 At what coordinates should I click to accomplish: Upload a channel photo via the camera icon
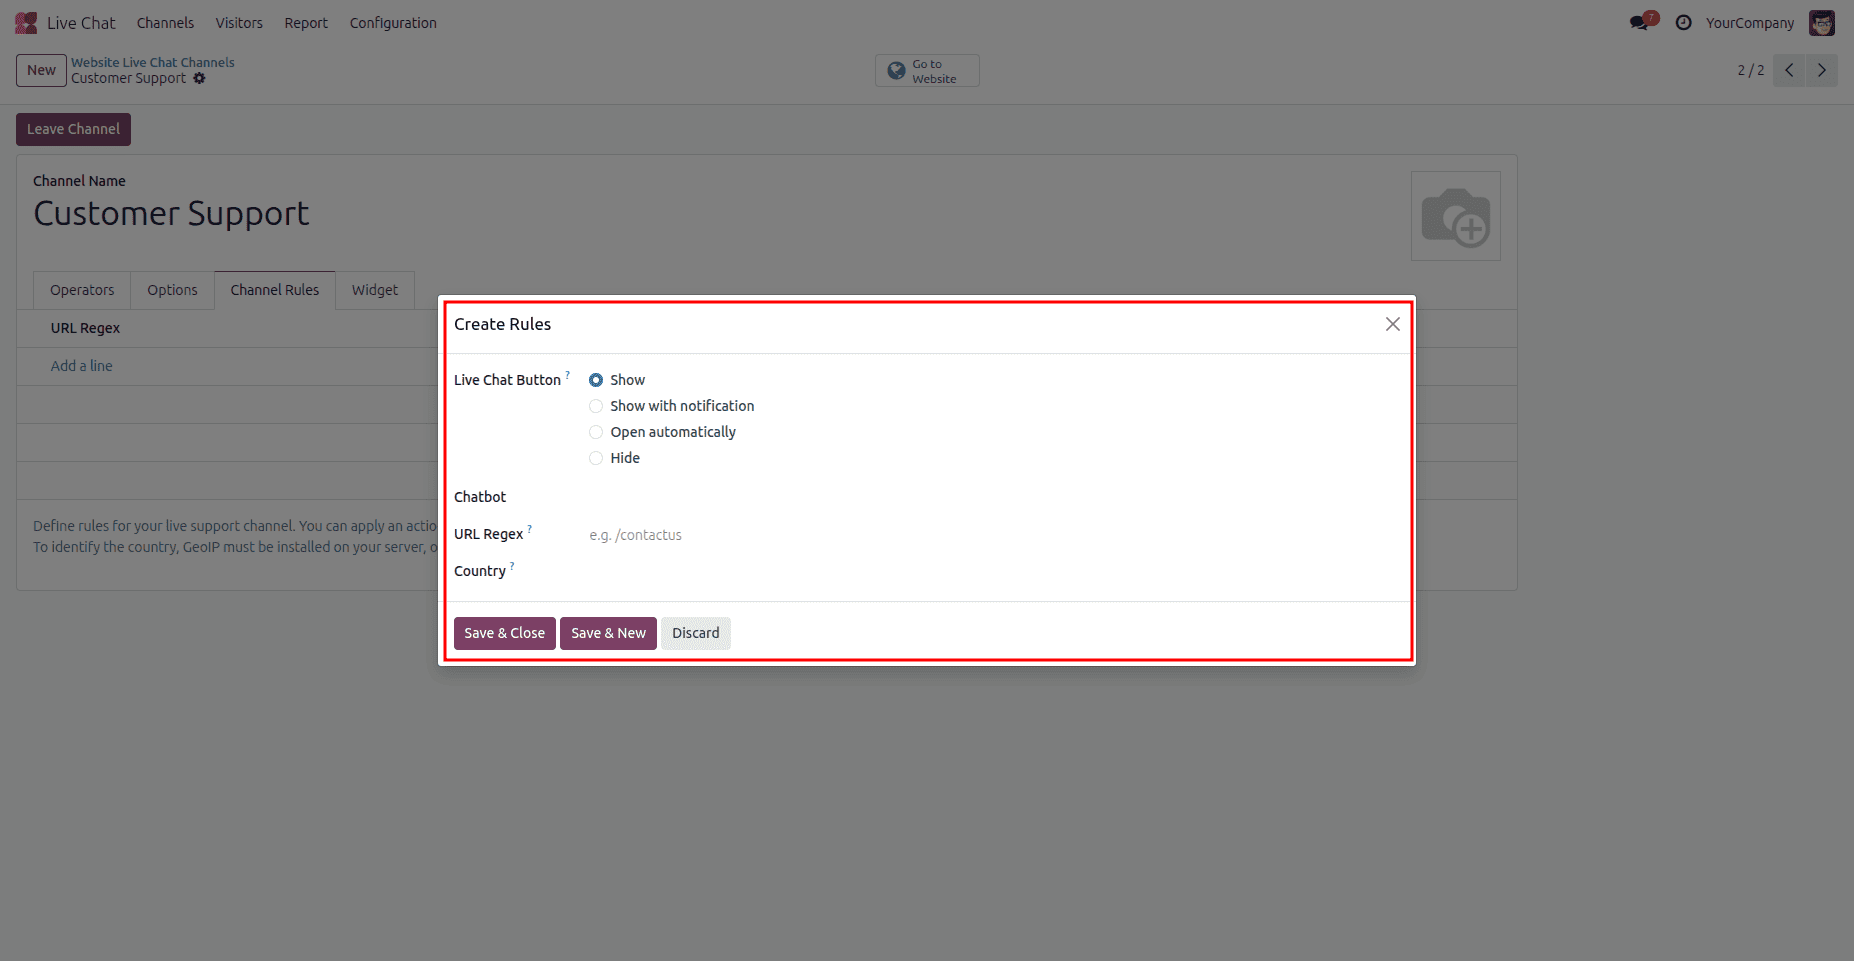click(1456, 215)
